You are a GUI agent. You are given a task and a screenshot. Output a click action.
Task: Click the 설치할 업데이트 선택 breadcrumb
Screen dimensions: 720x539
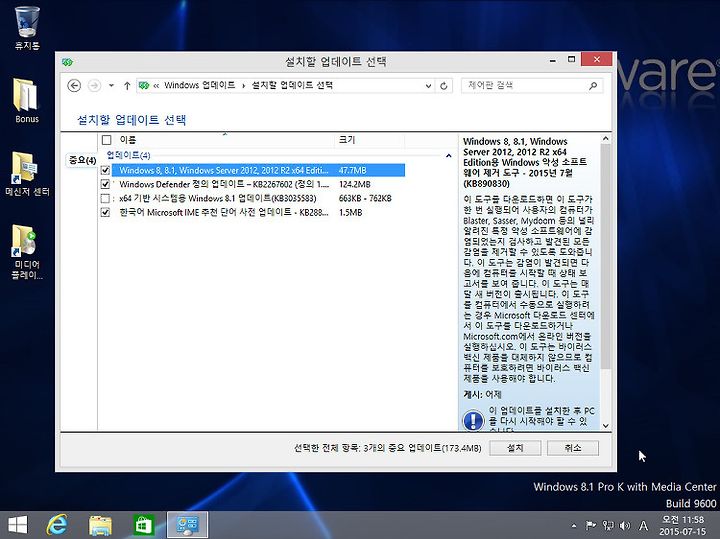[292, 85]
